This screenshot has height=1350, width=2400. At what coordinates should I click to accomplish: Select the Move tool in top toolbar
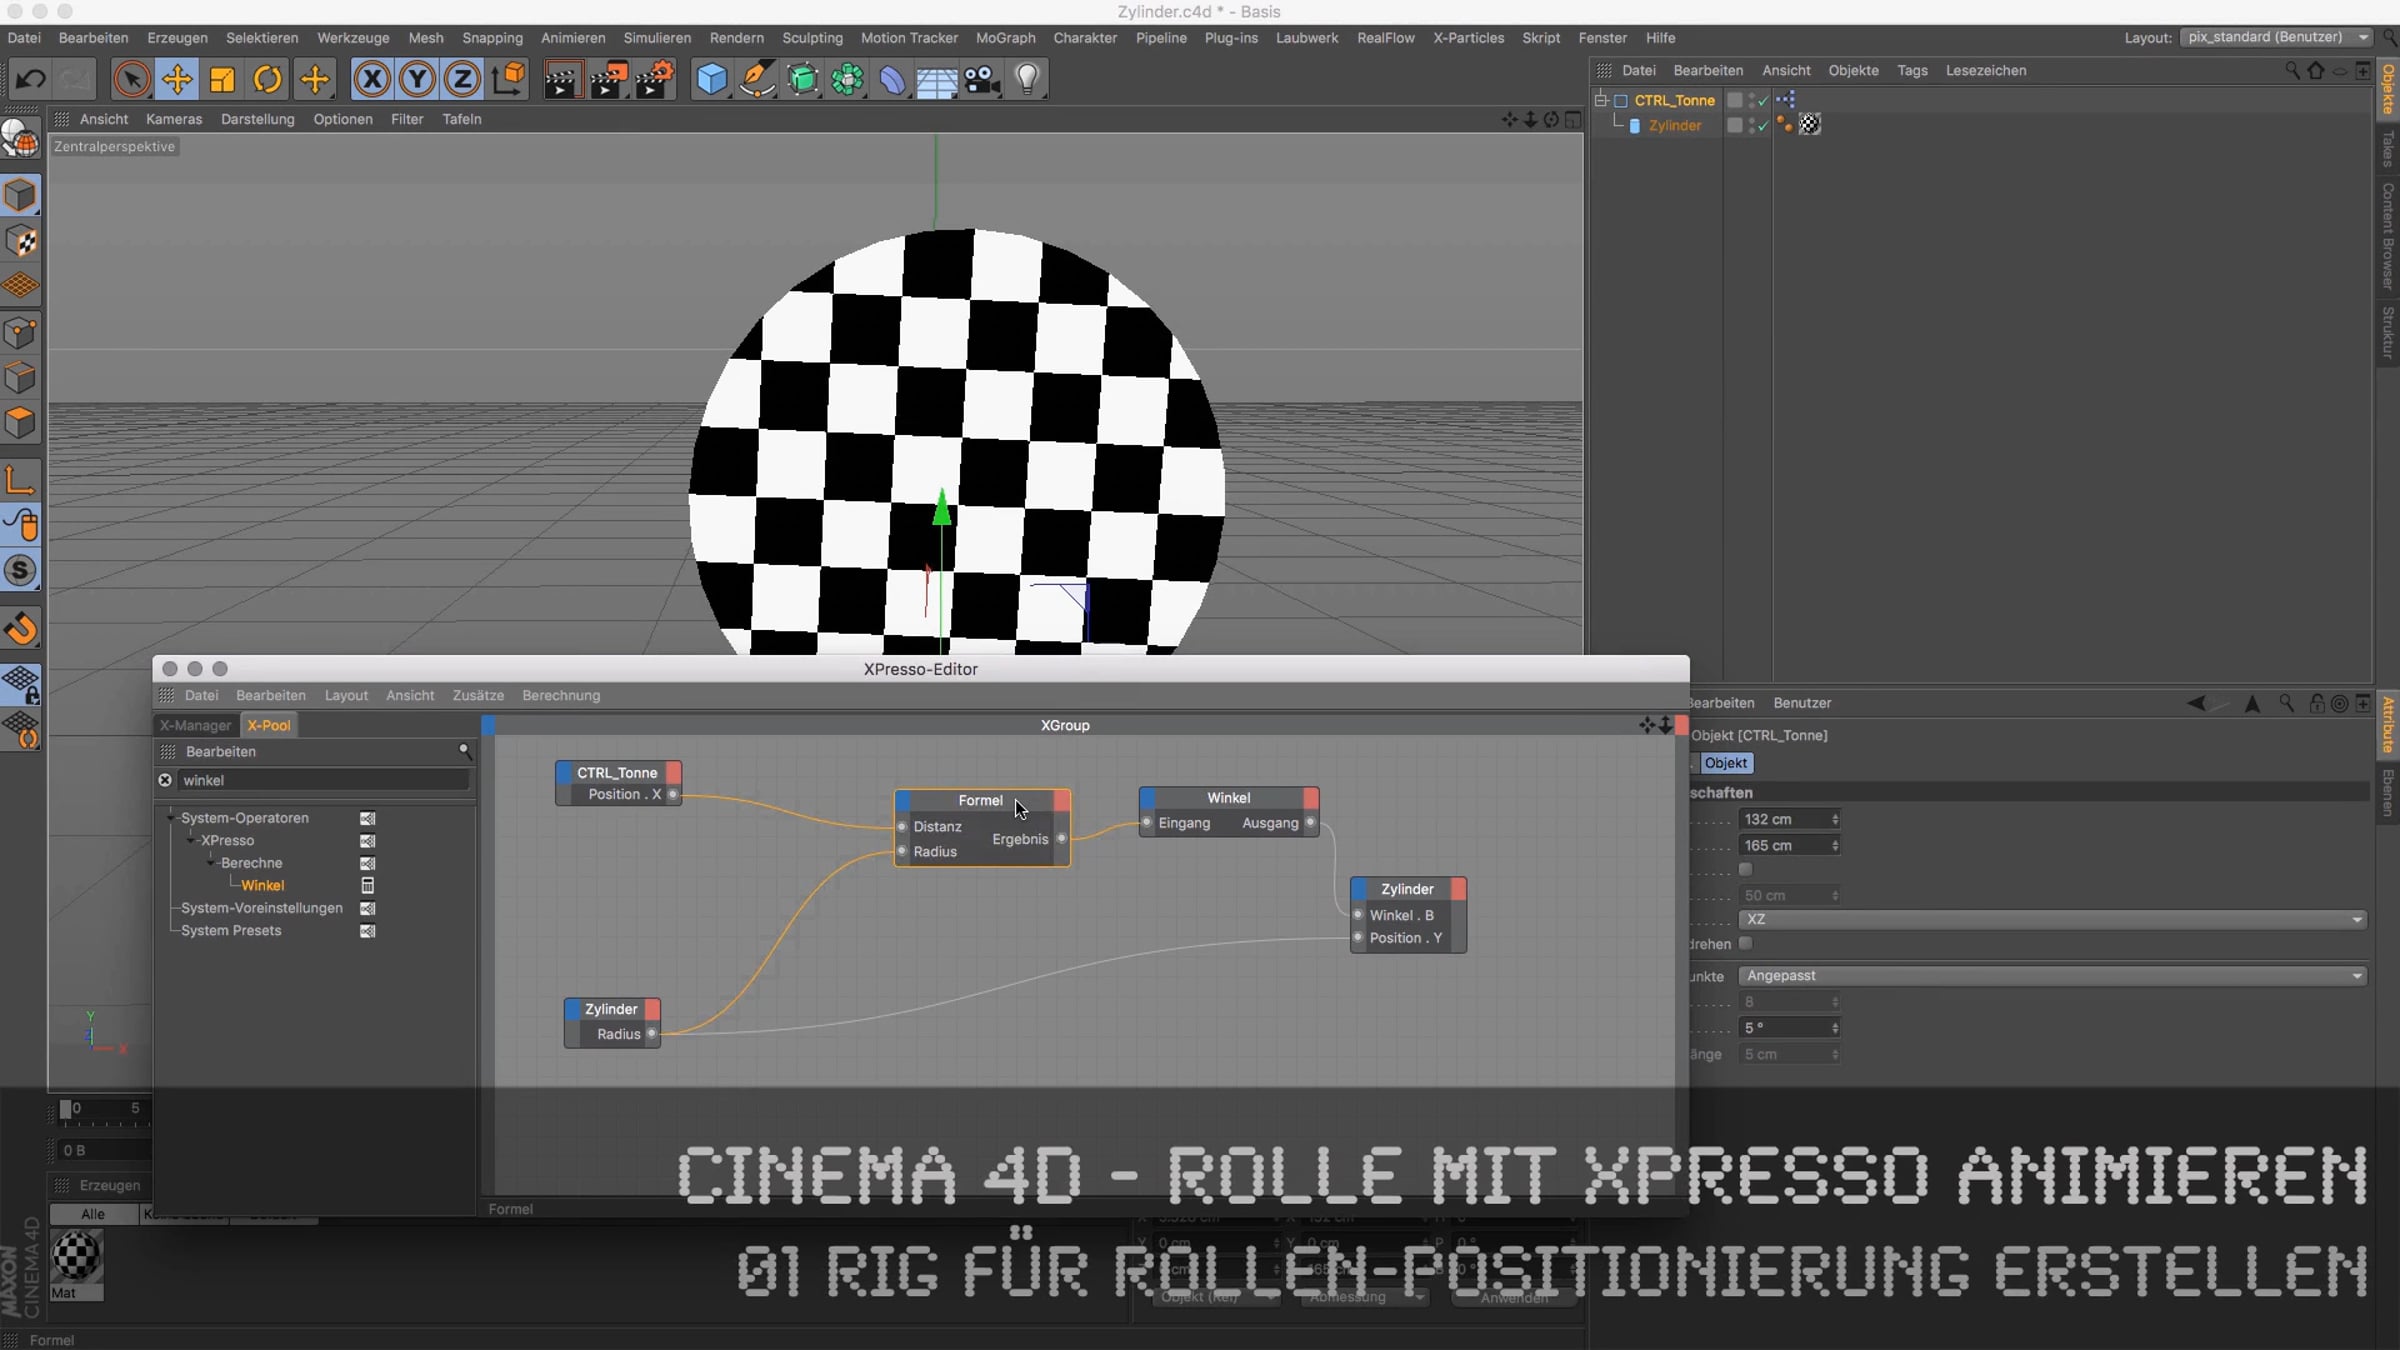(177, 79)
